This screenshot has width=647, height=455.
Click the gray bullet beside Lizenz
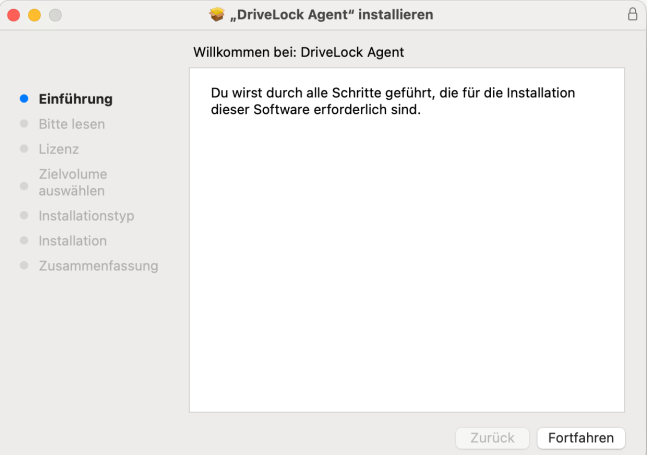(x=24, y=149)
